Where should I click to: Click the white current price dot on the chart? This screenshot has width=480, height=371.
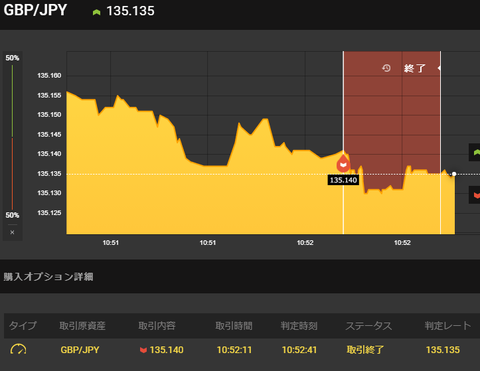point(454,174)
